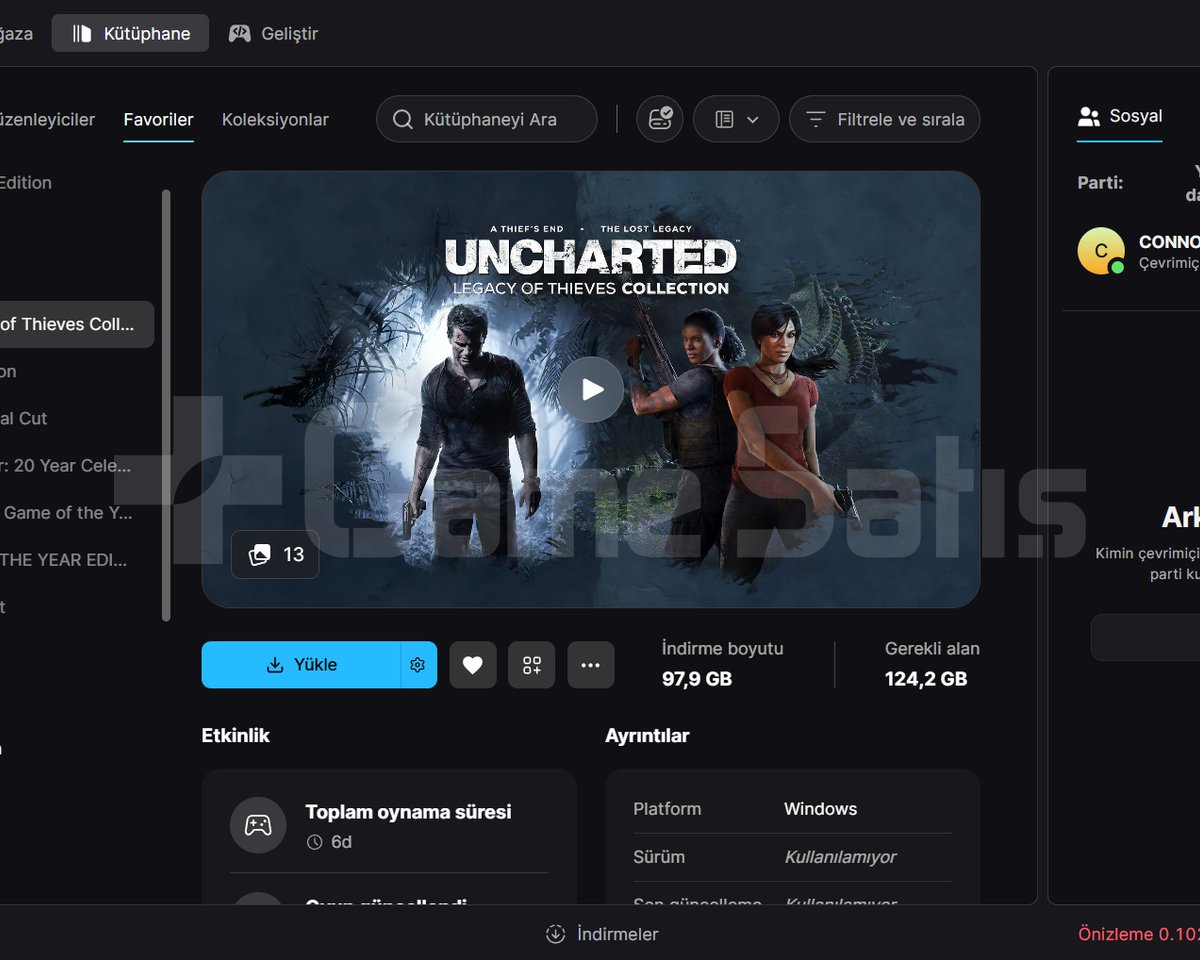Click the Önizleme version label
Screen dimensions: 1200x960
[1139, 934]
